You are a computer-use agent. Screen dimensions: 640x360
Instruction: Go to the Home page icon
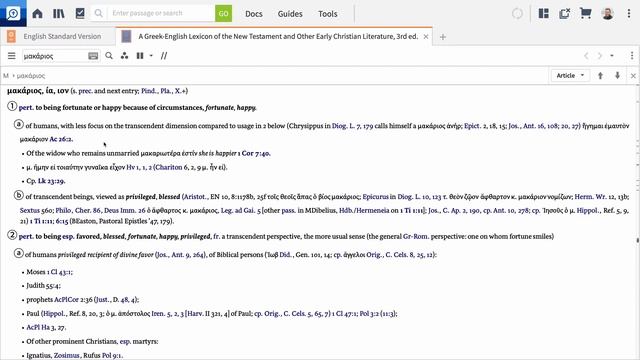pyautogui.click(x=37, y=13)
